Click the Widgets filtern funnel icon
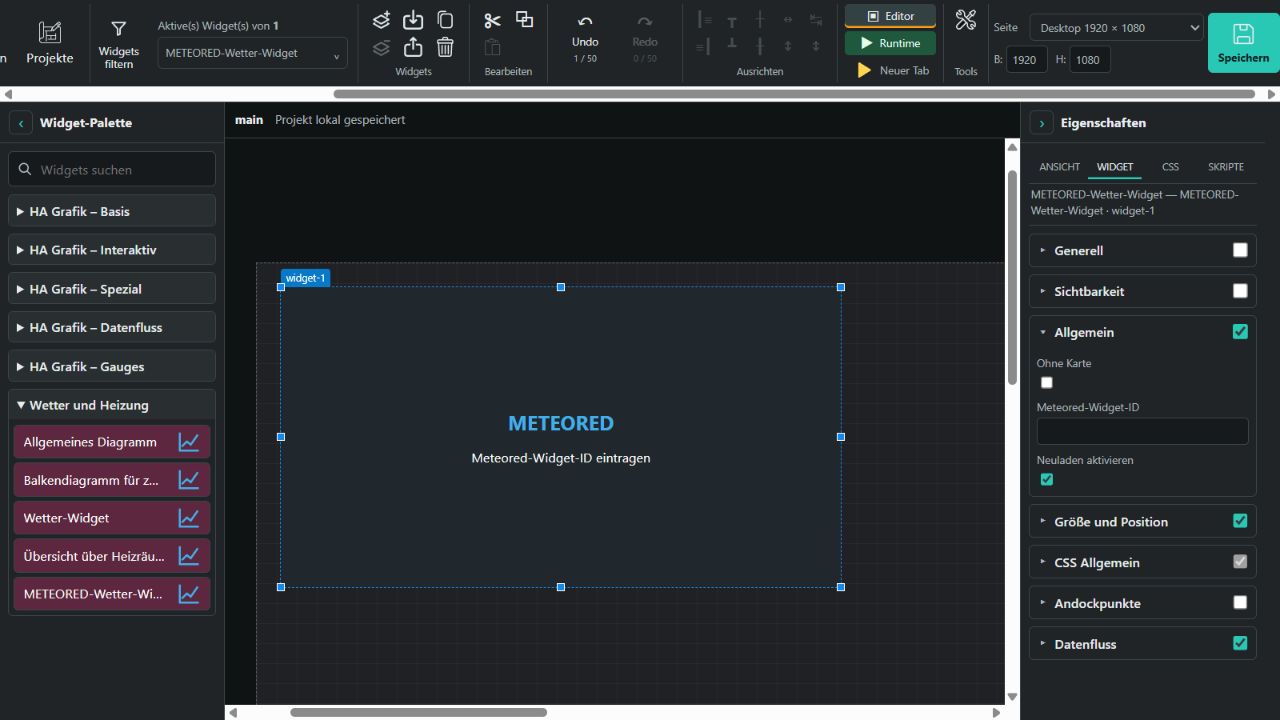Screen dimensions: 1280x720 pos(118,29)
